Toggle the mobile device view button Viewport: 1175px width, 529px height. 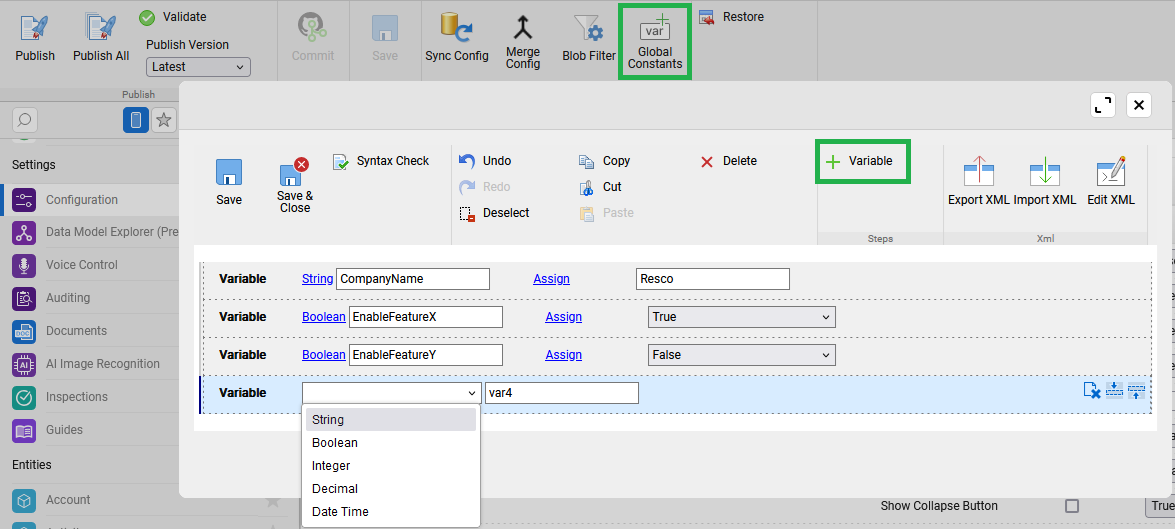[x=135, y=120]
